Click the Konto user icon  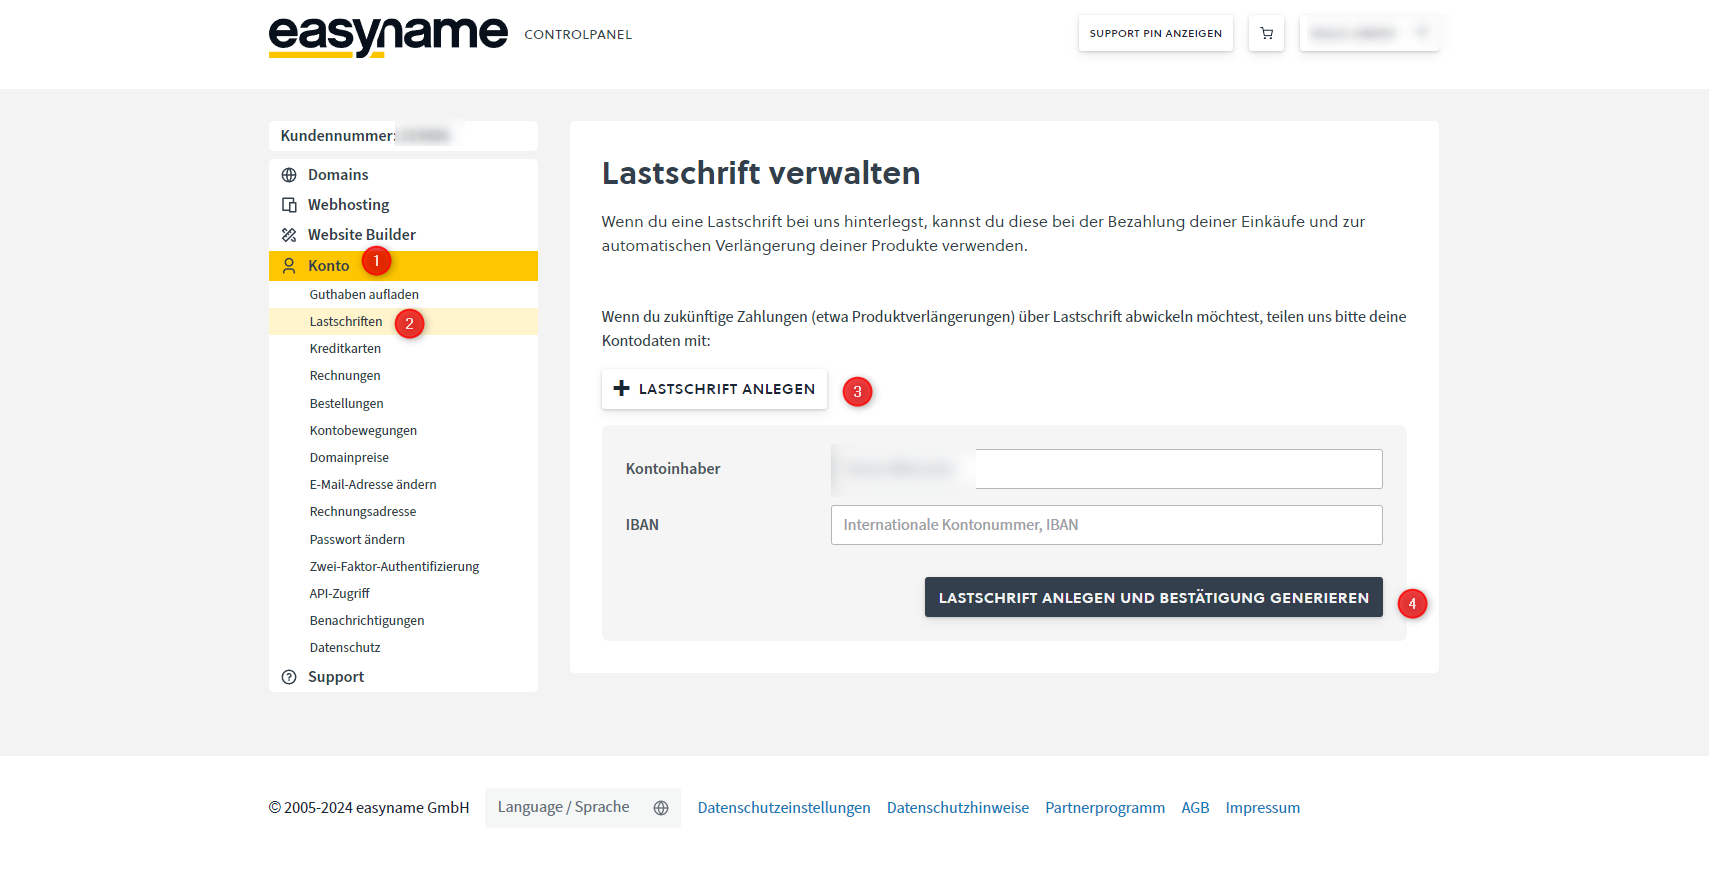click(x=289, y=266)
